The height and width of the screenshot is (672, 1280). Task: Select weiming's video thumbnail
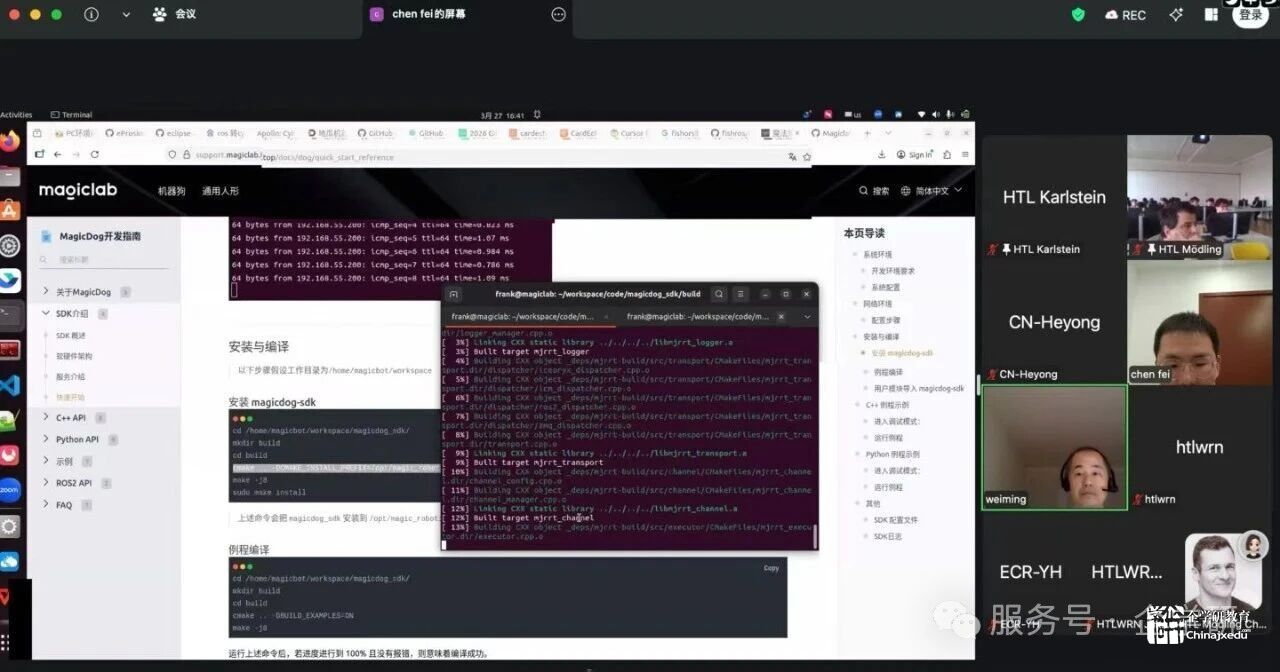(1054, 448)
